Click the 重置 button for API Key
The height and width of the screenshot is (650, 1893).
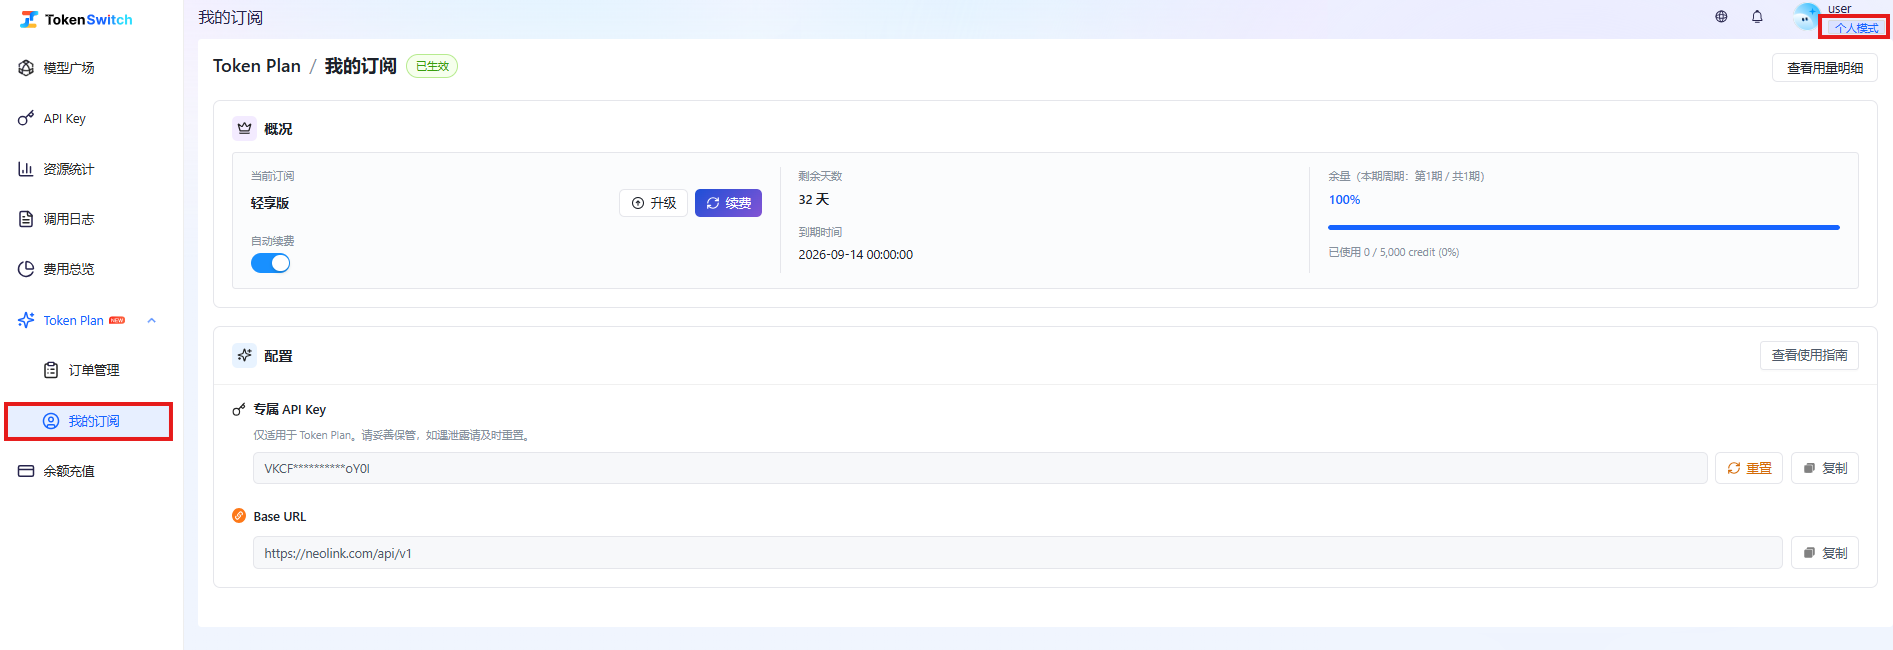pos(1749,468)
